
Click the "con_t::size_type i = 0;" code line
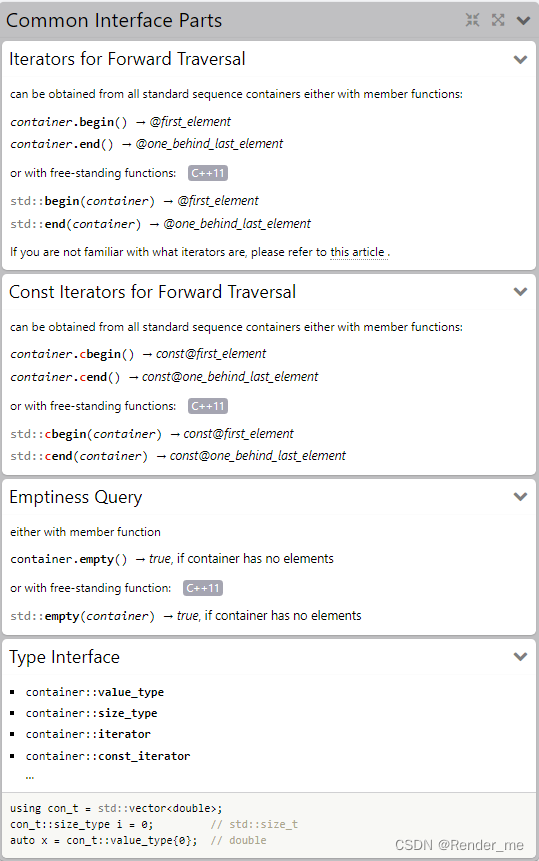(x=82, y=824)
